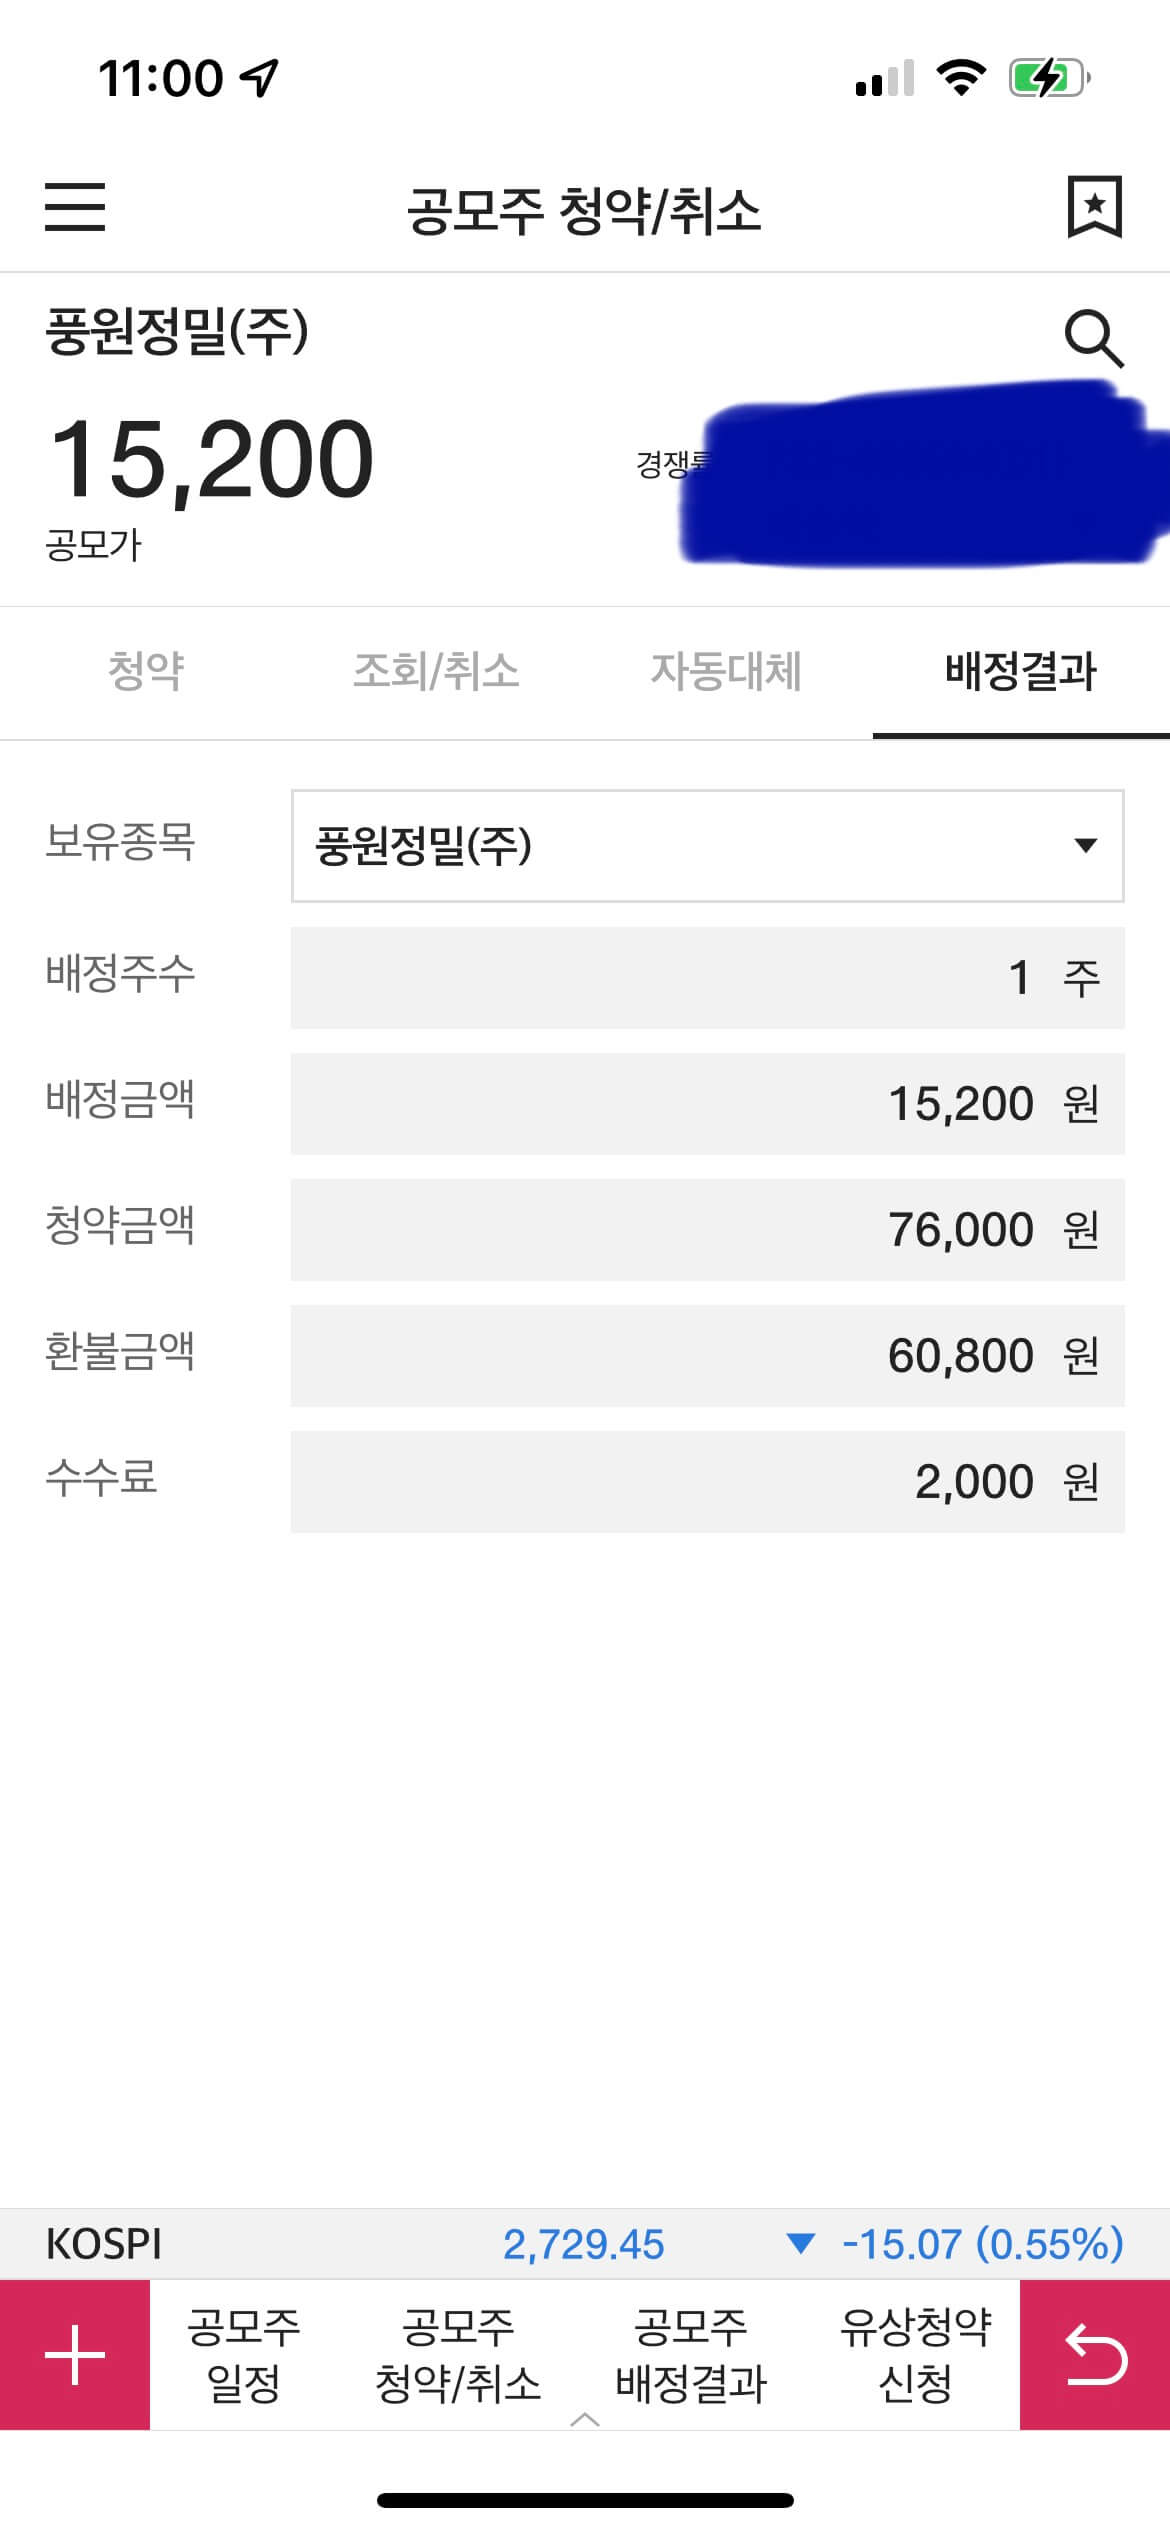Switch to the 조회/취소 tab

point(436,671)
